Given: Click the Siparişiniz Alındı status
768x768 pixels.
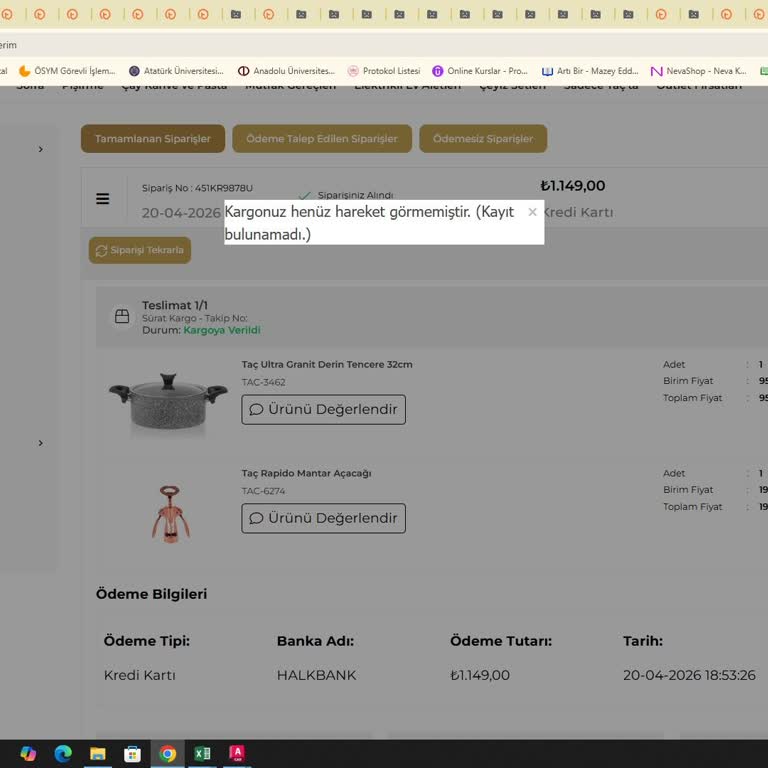Looking at the screenshot, I should 355,195.
